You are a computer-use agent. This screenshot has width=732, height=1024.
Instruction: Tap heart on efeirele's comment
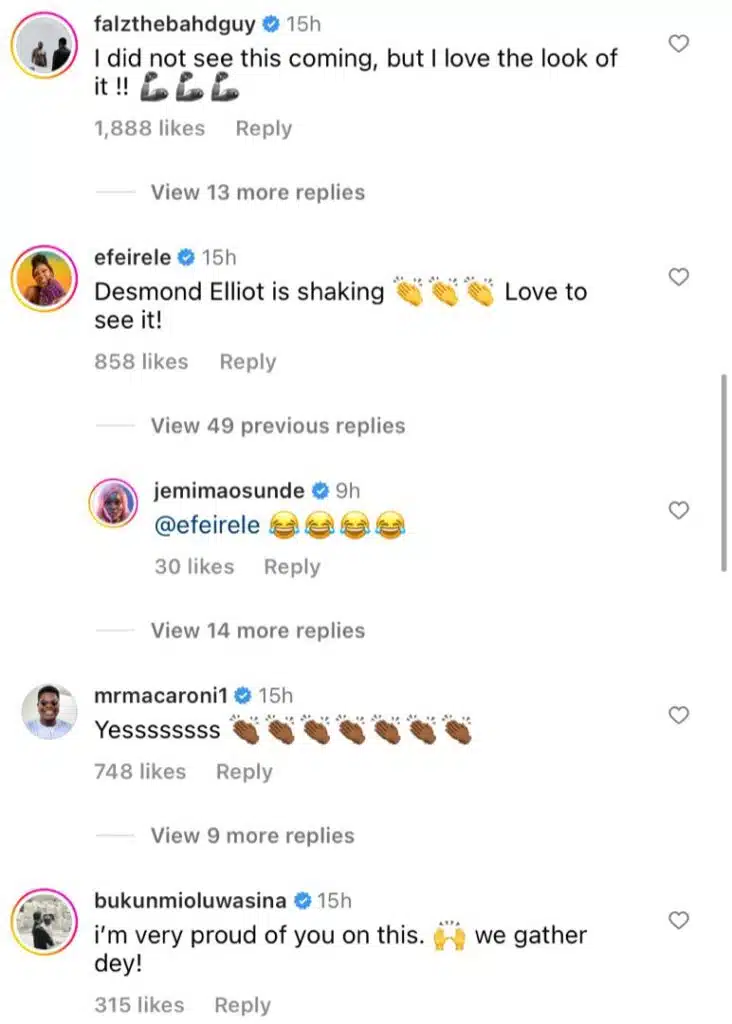[679, 277]
